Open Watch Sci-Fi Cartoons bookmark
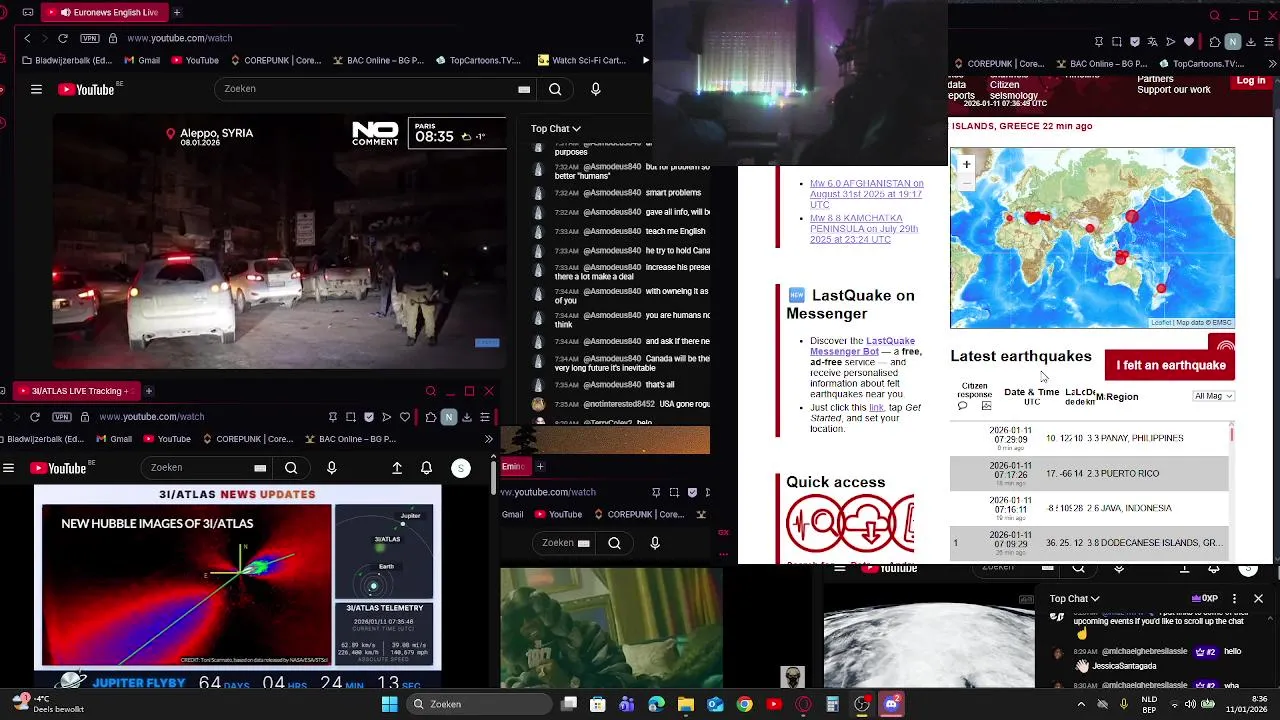 581,60
